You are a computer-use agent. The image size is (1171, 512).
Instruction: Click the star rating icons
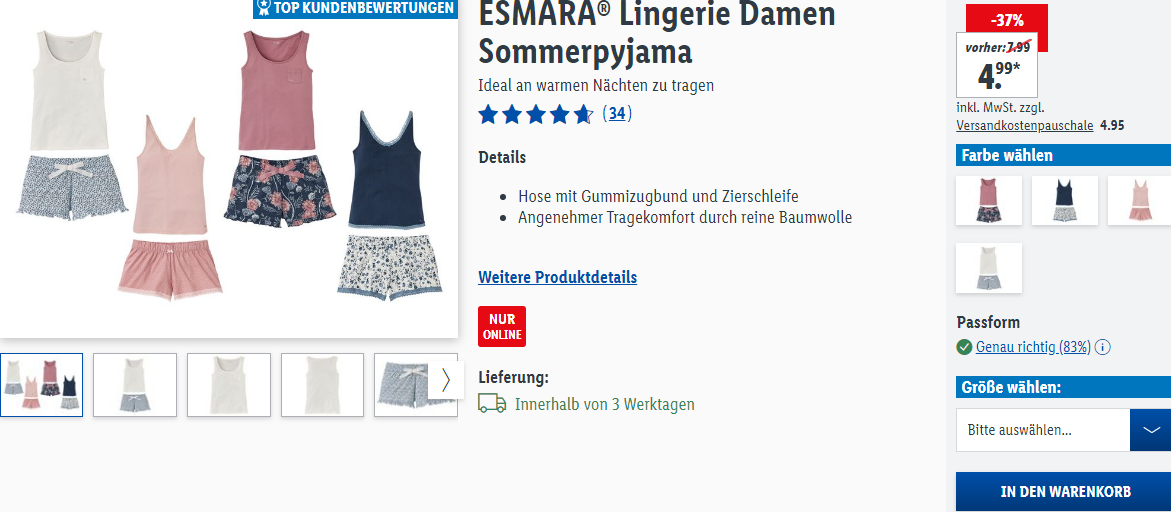pos(535,114)
